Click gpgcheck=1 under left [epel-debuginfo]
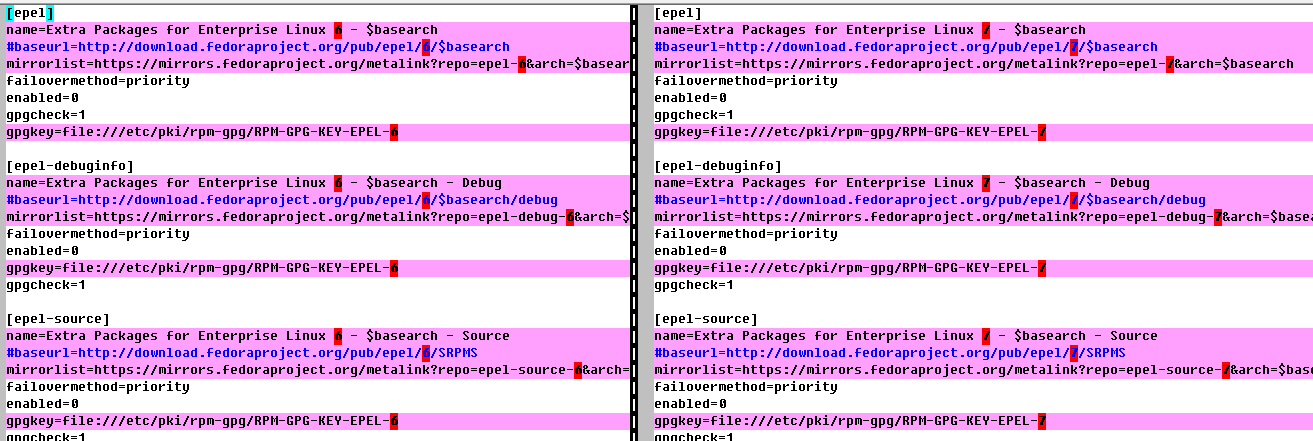The image size is (1313, 441). coord(47,285)
